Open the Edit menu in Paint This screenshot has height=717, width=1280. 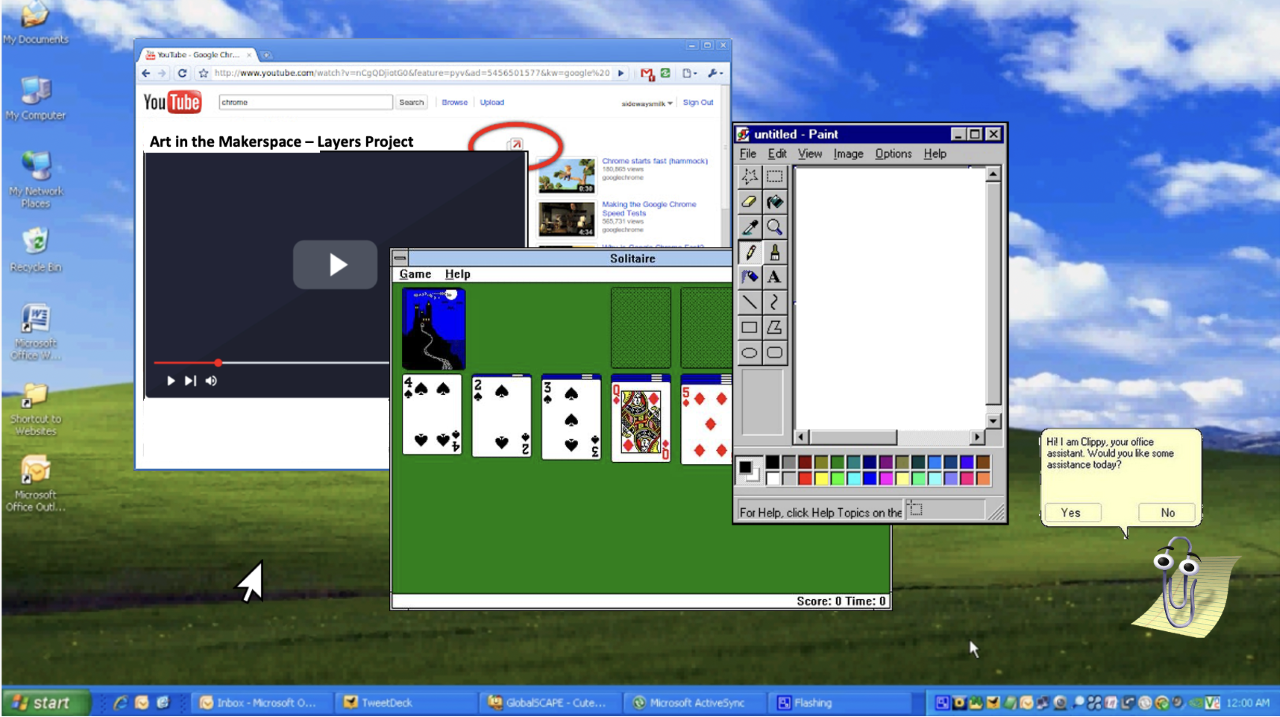tap(777, 154)
